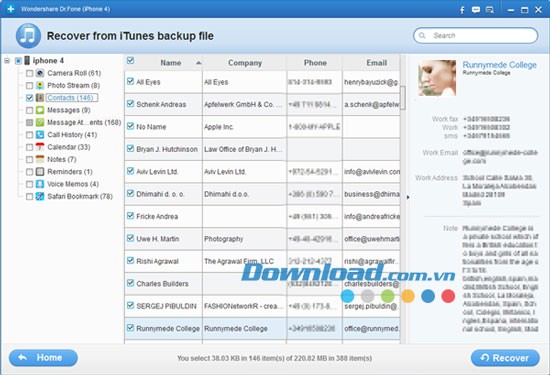Select the Runnymede College row

point(262,329)
